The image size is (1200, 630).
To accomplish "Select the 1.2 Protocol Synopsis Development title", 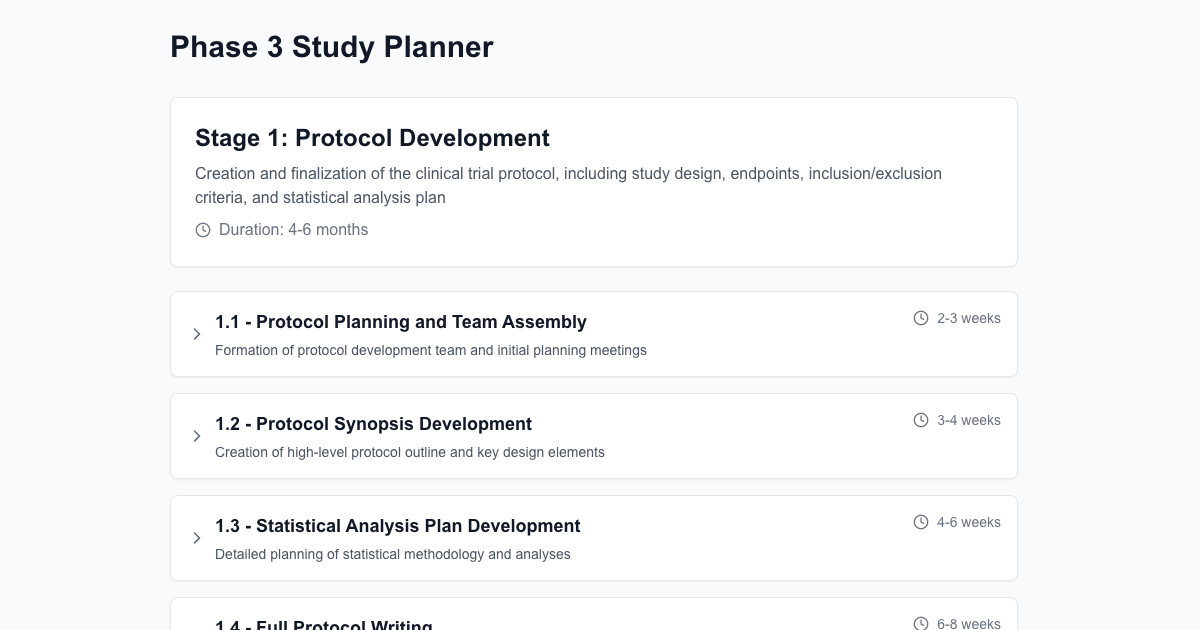I will coord(373,424).
